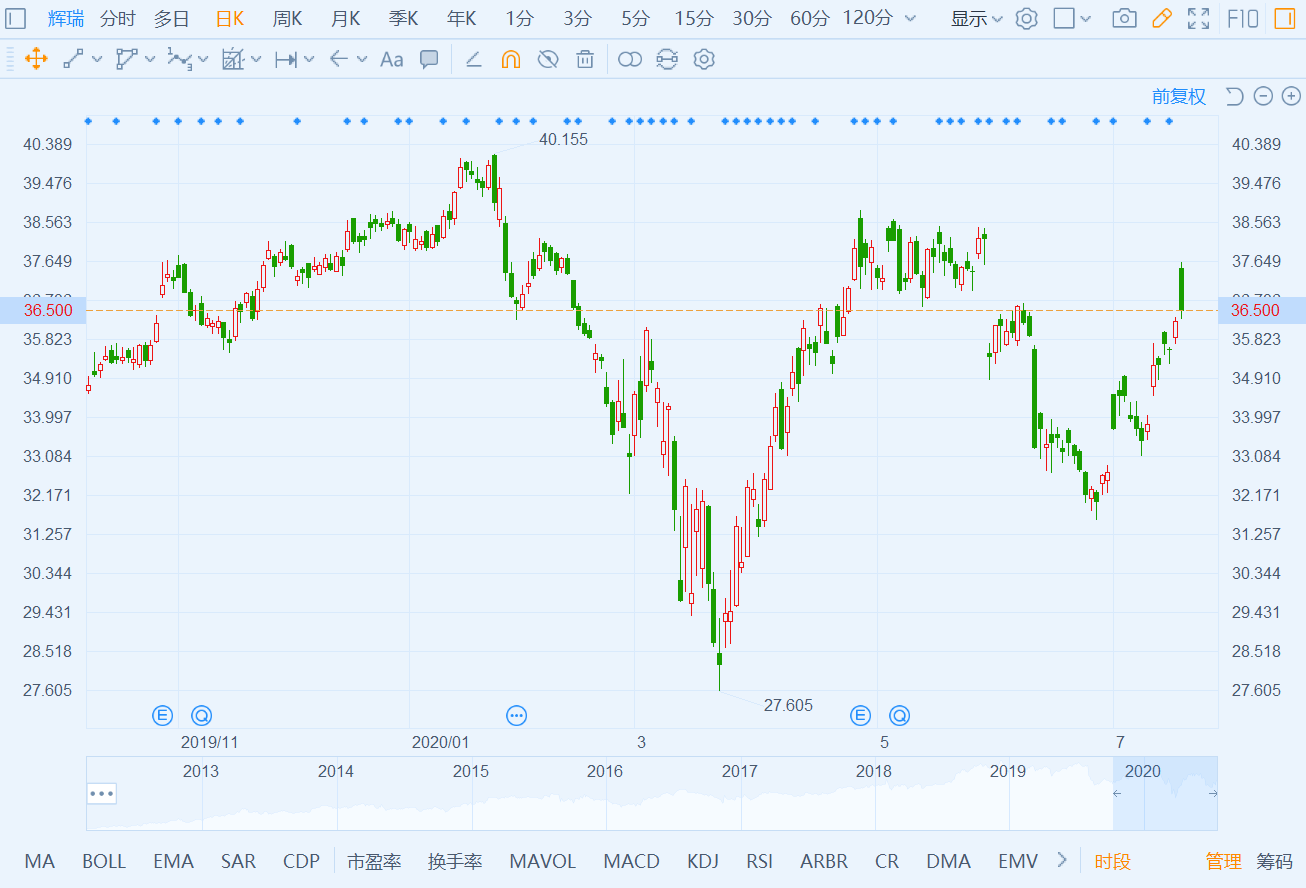Screen dimensions: 1306x888
Task: Switch to 周K weekly chart tab
Action: pyautogui.click(x=287, y=19)
